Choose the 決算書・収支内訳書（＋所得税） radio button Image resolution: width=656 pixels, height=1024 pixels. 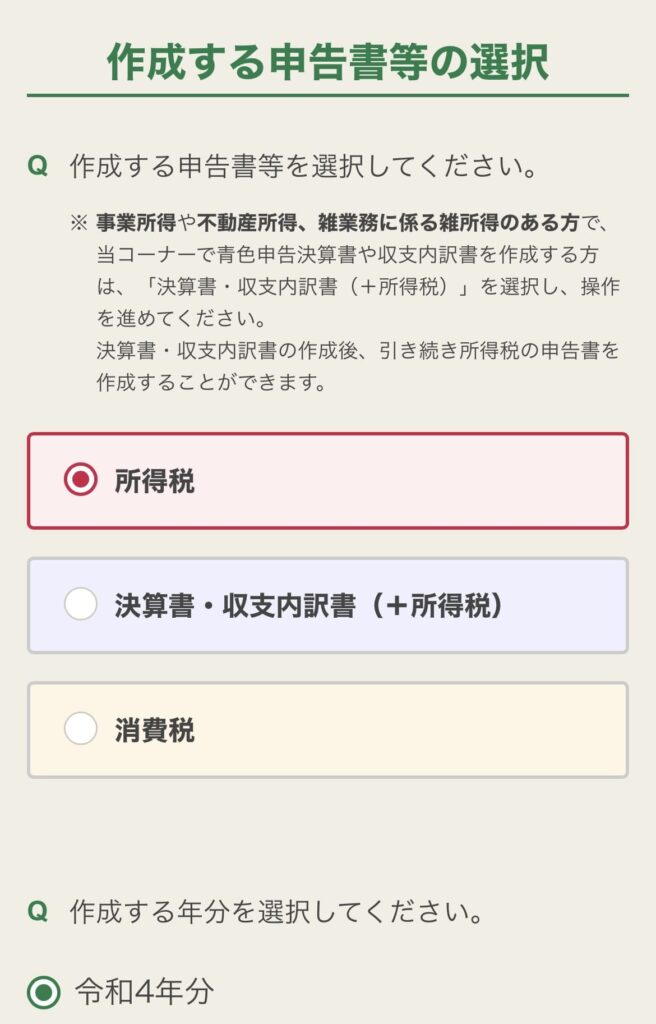pyautogui.click(x=81, y=605)
